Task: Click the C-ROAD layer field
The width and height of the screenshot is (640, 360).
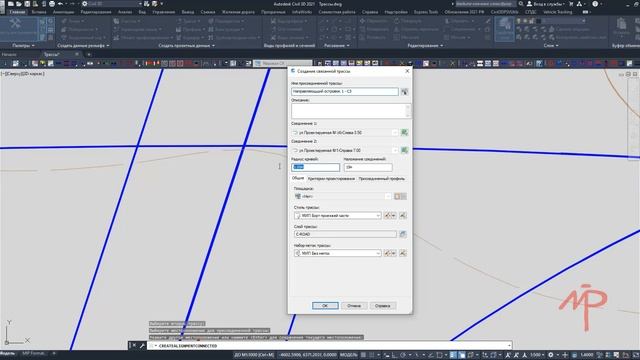Action: [x=345, y=234]
